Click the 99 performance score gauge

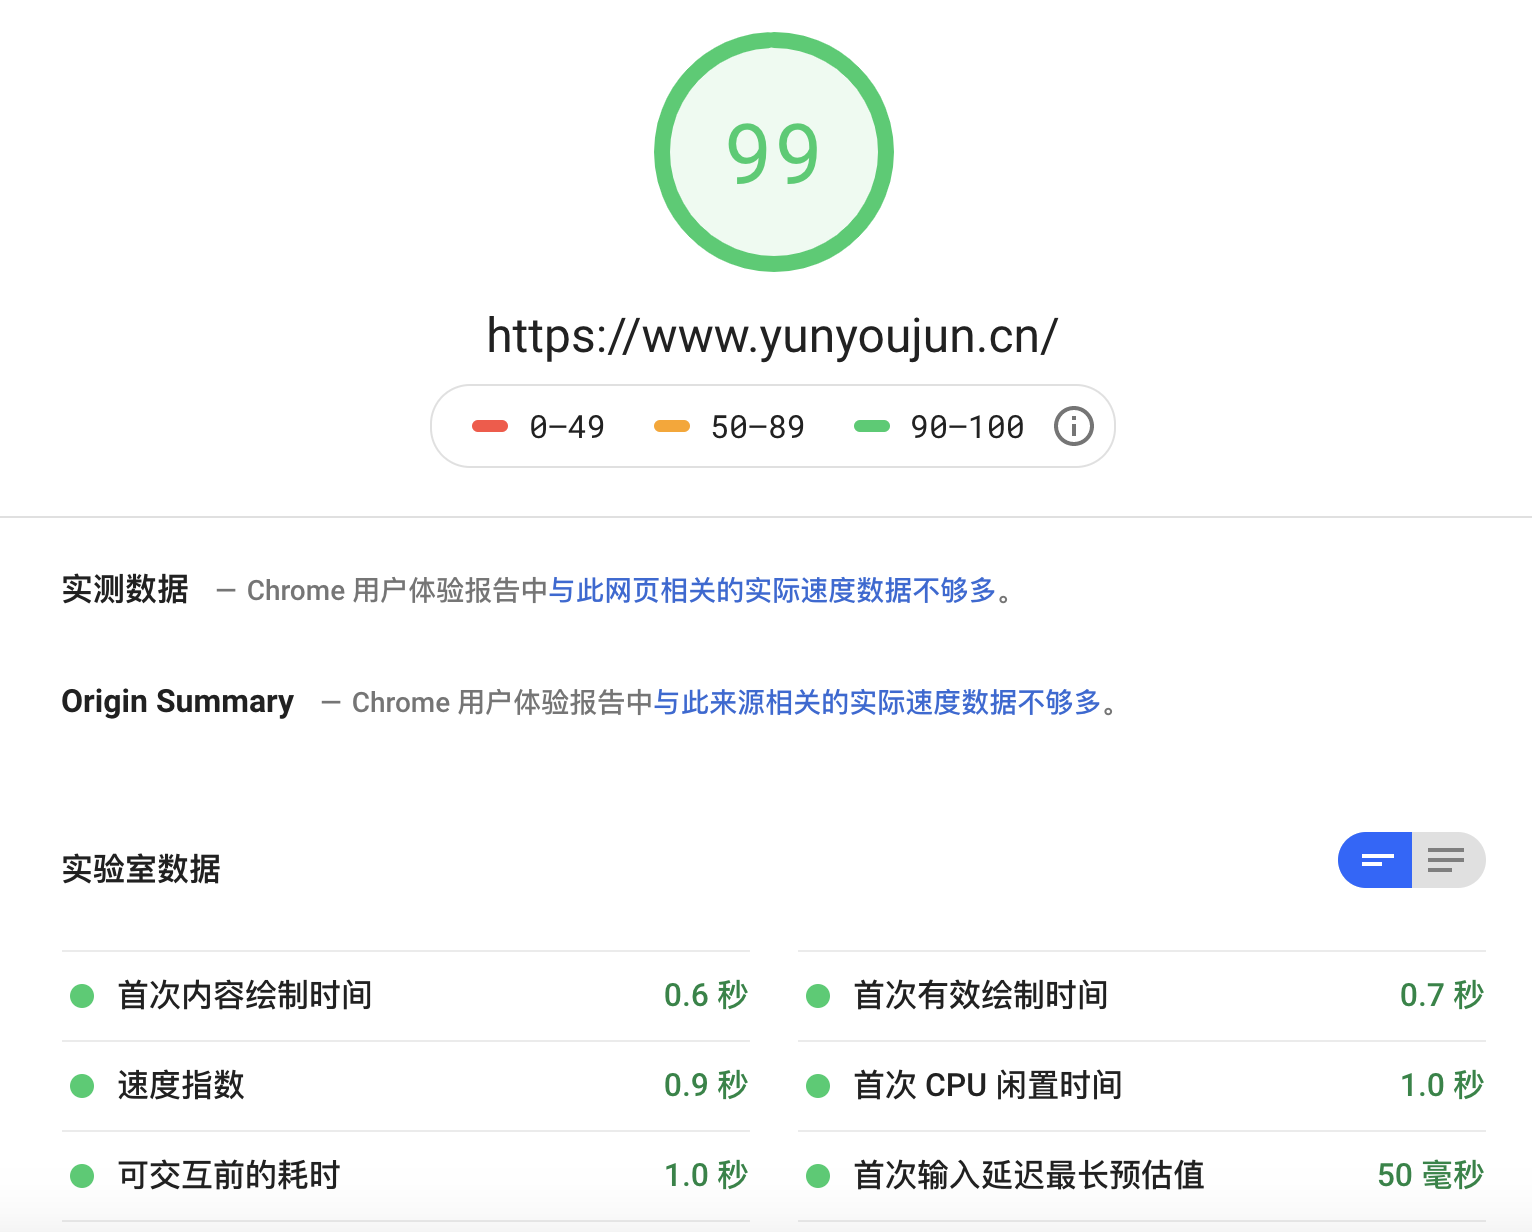coord(774,152)
